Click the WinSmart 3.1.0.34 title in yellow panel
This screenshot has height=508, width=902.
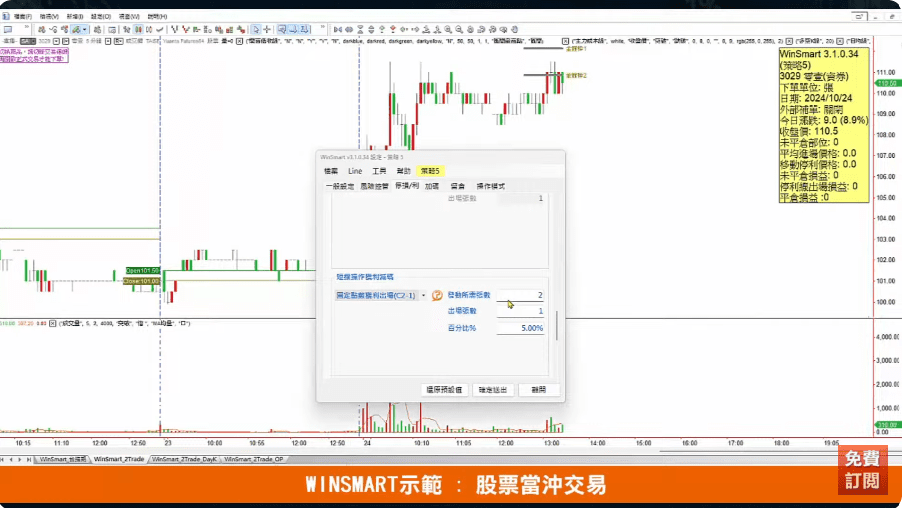point(819,54)
